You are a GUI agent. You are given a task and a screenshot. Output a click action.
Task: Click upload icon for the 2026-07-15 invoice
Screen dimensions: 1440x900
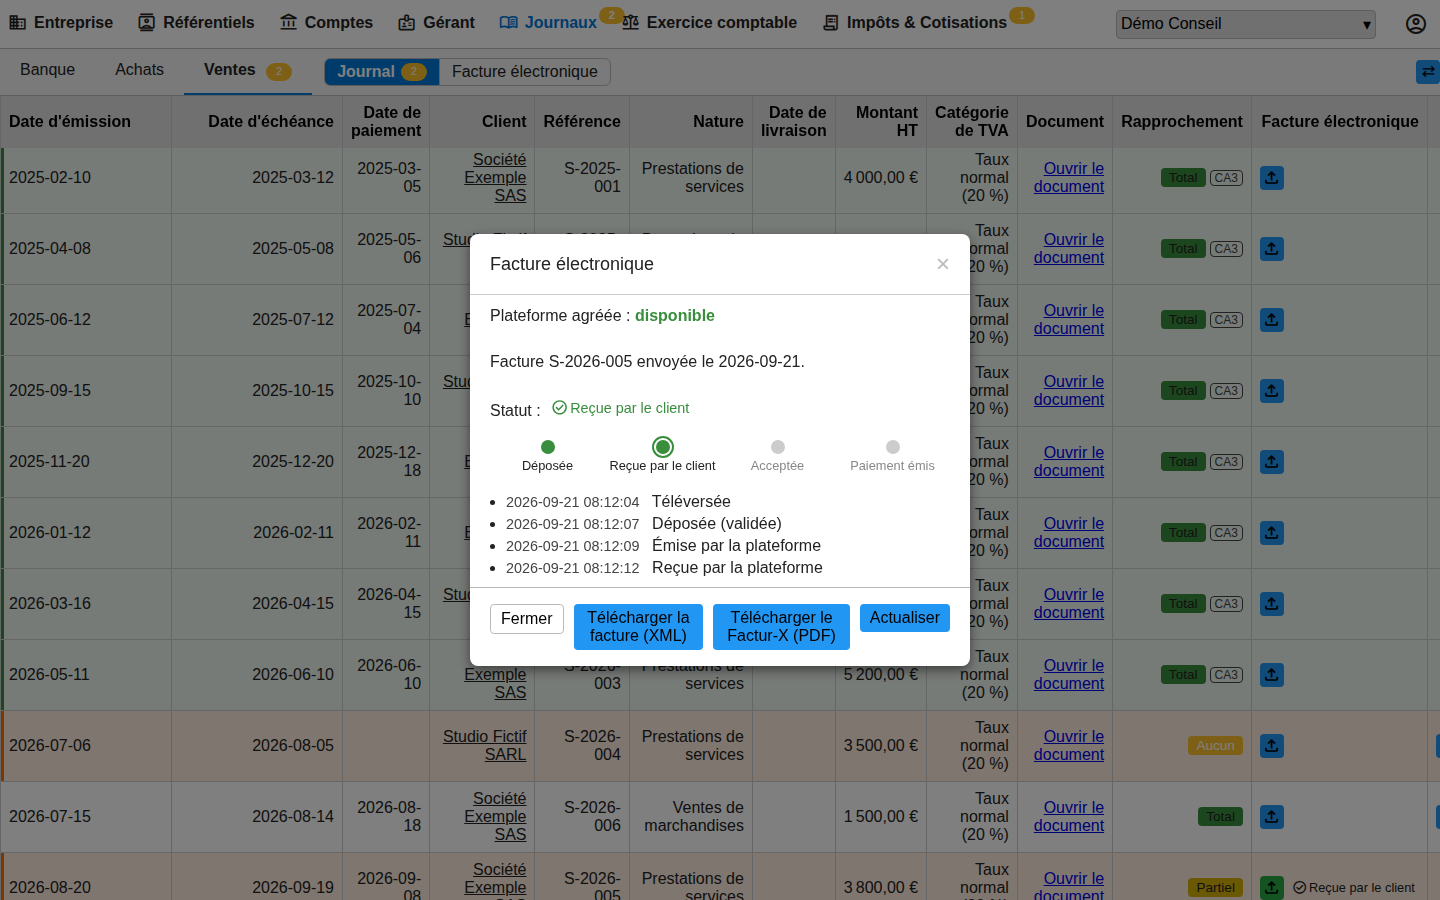1272,817
